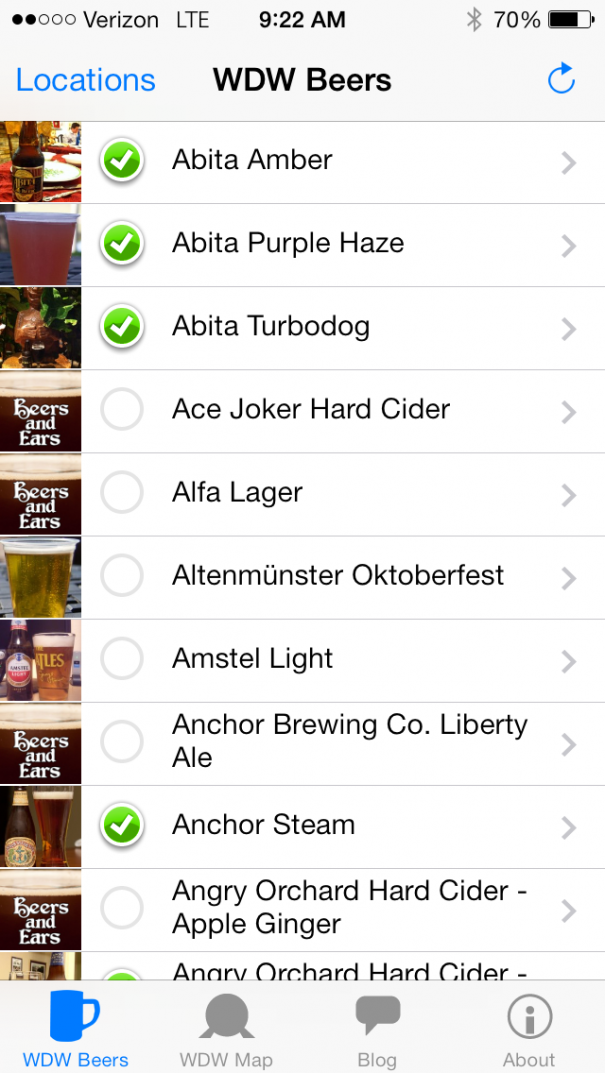The width and height of the screenshot is (605, 1073).
Task: Uncheck the Abita Amber green checkmark
Action: [x=121, y=161]
